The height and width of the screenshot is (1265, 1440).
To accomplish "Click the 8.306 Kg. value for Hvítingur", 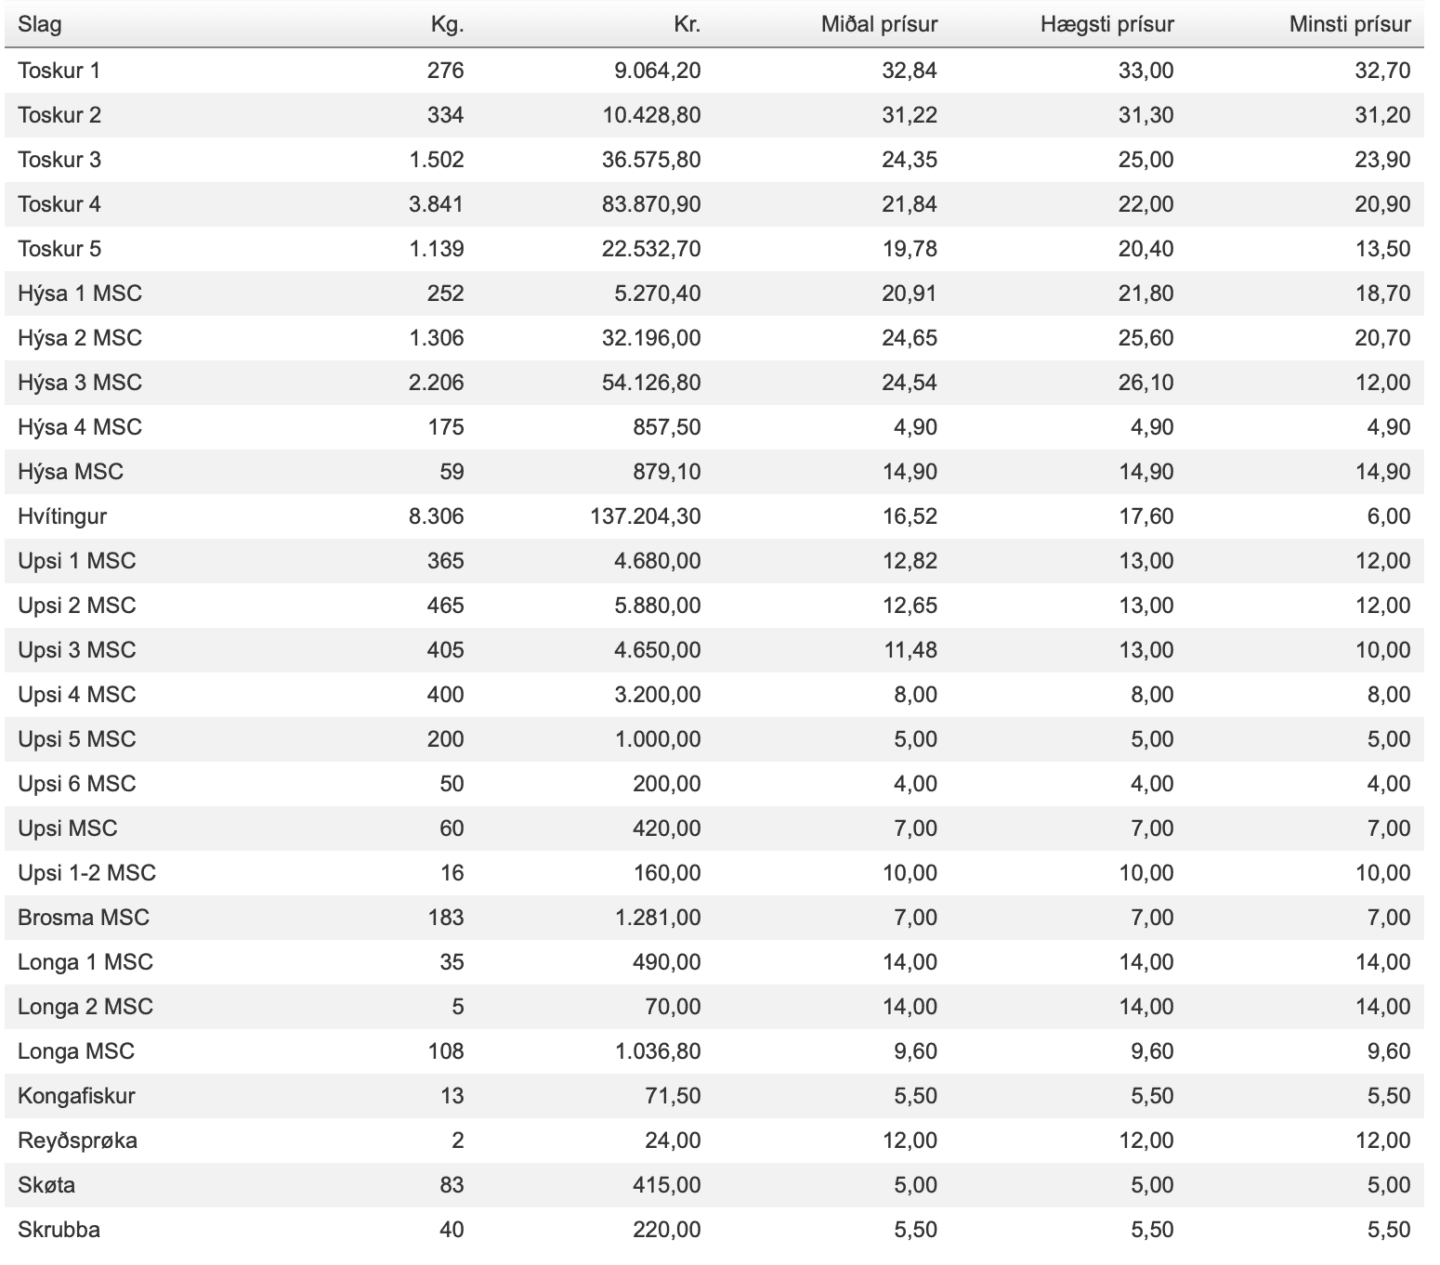I will tap(436, 516).
